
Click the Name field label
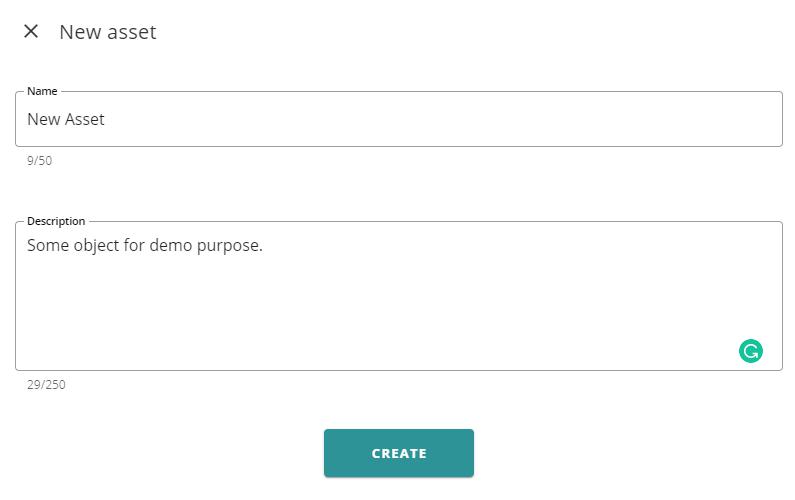[x=42, y=91]
